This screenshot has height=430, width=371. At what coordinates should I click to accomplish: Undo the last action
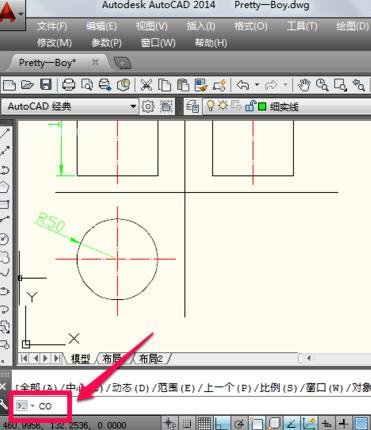click(243, 85)
